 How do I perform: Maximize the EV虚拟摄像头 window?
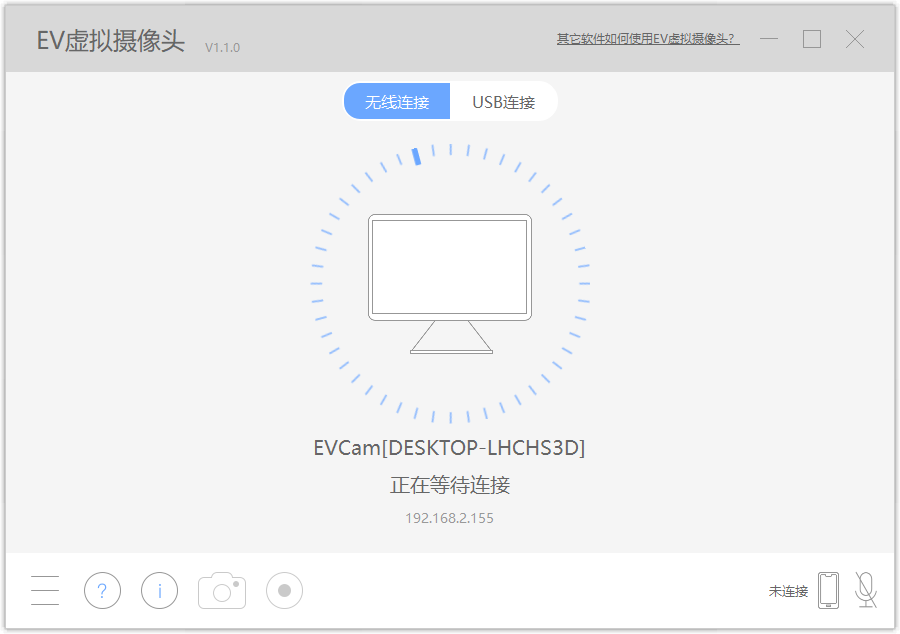point(811,38)
